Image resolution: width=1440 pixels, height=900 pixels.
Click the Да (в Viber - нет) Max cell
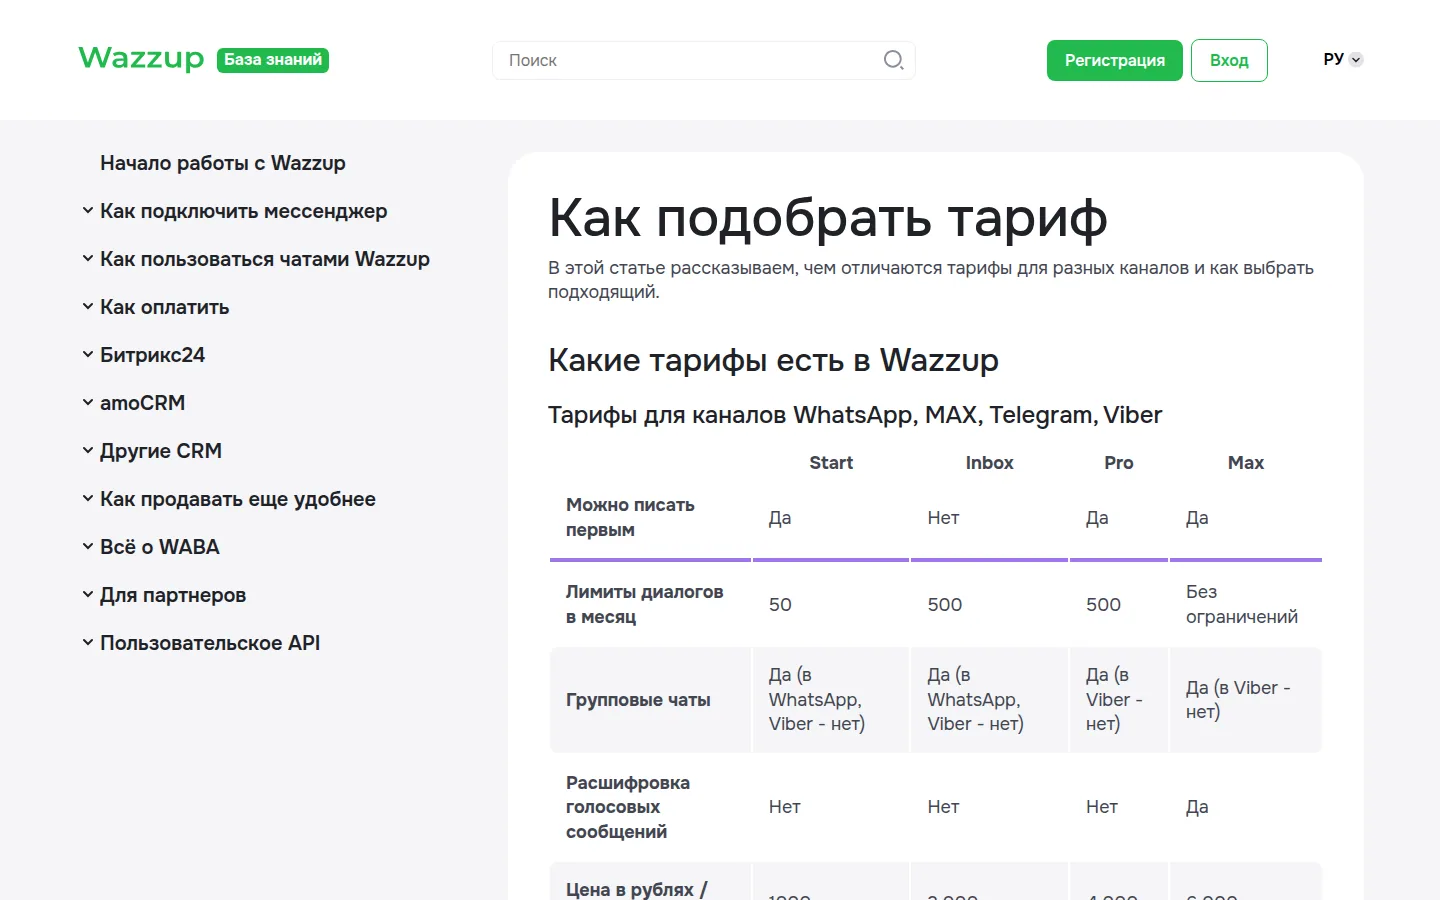[x=1238, y=700]
